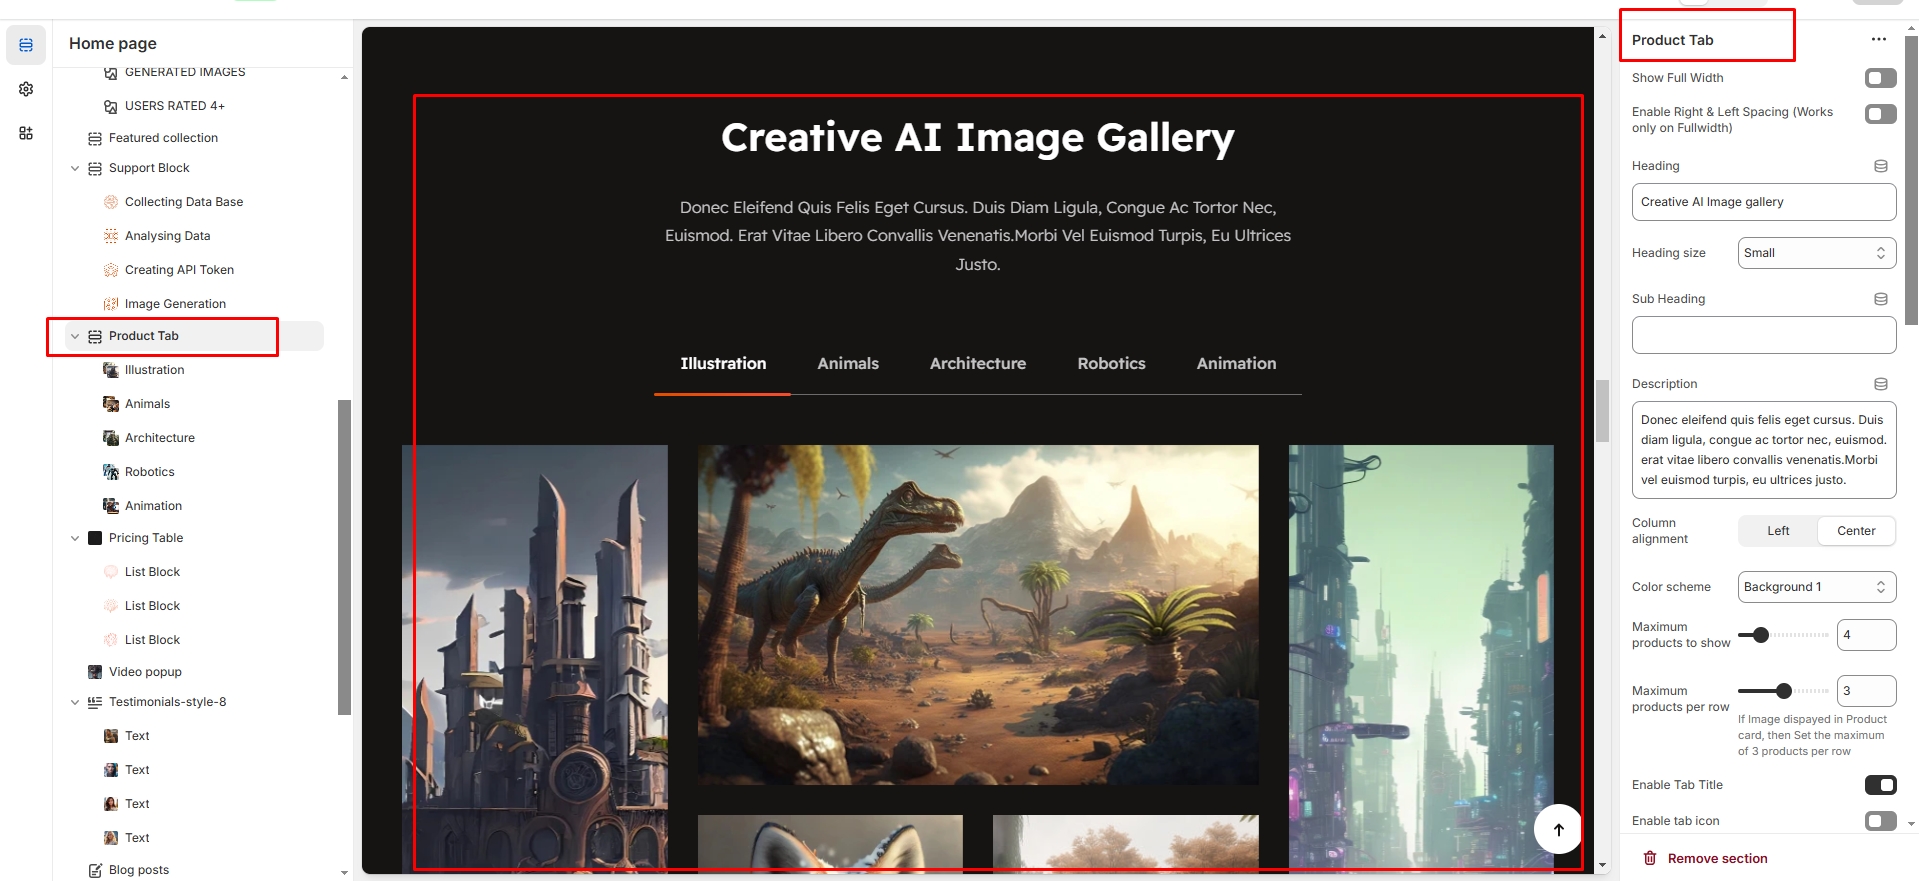The height and width of the screenshot is (881, 1919).
Task: Open the Heading size dropdown
Action: pos(1816,253)
